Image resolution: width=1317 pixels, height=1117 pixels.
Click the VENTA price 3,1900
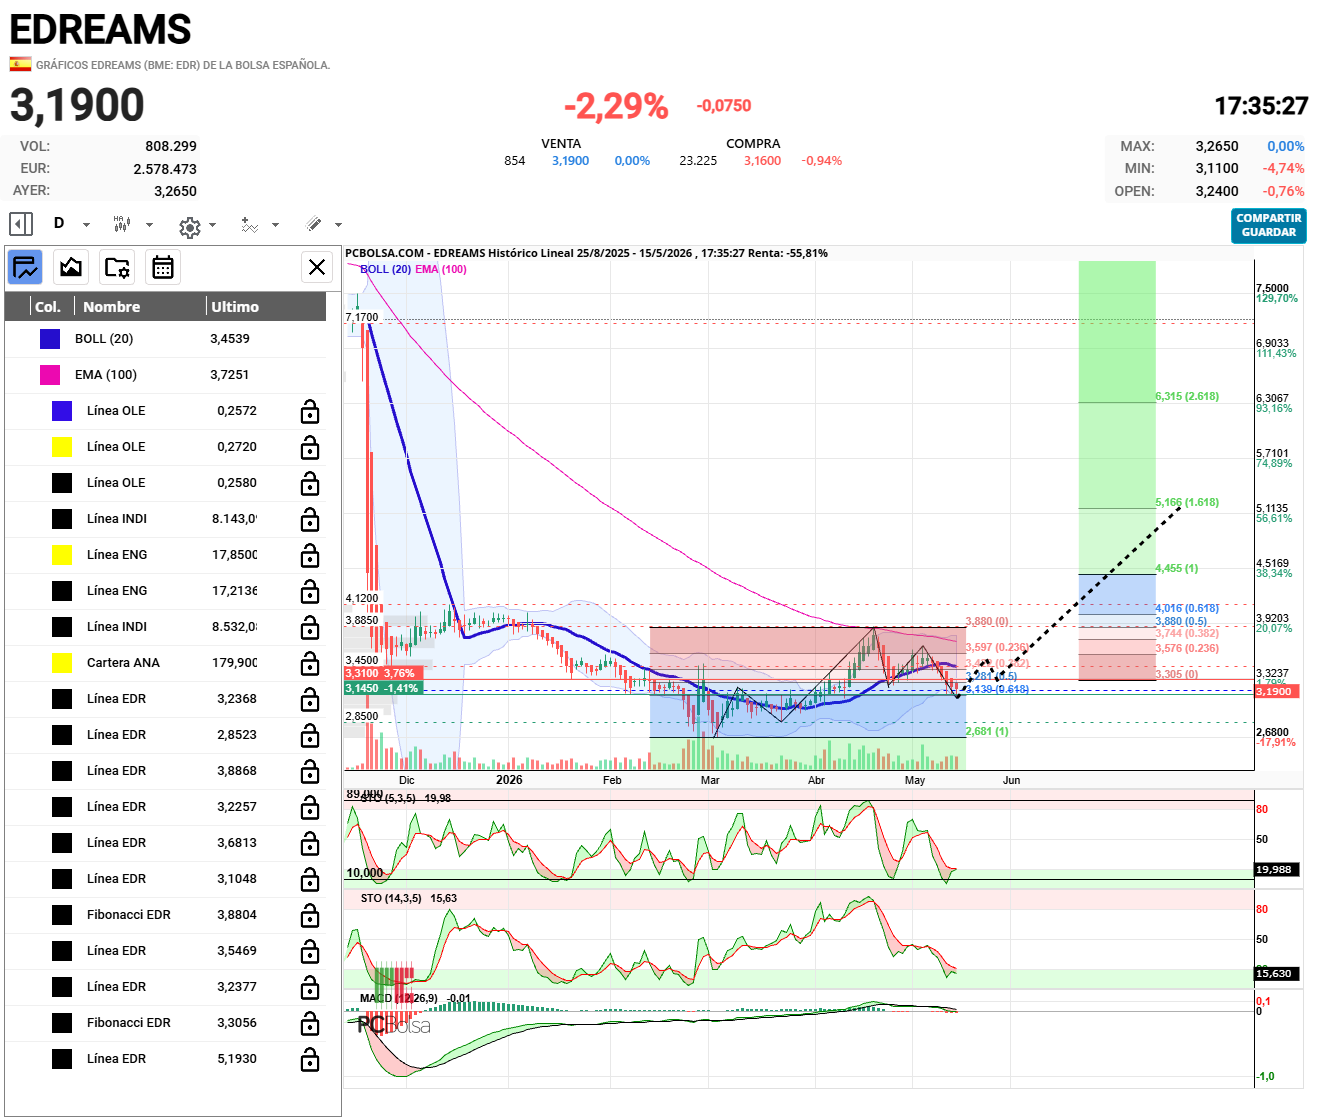tap(571, 161)
